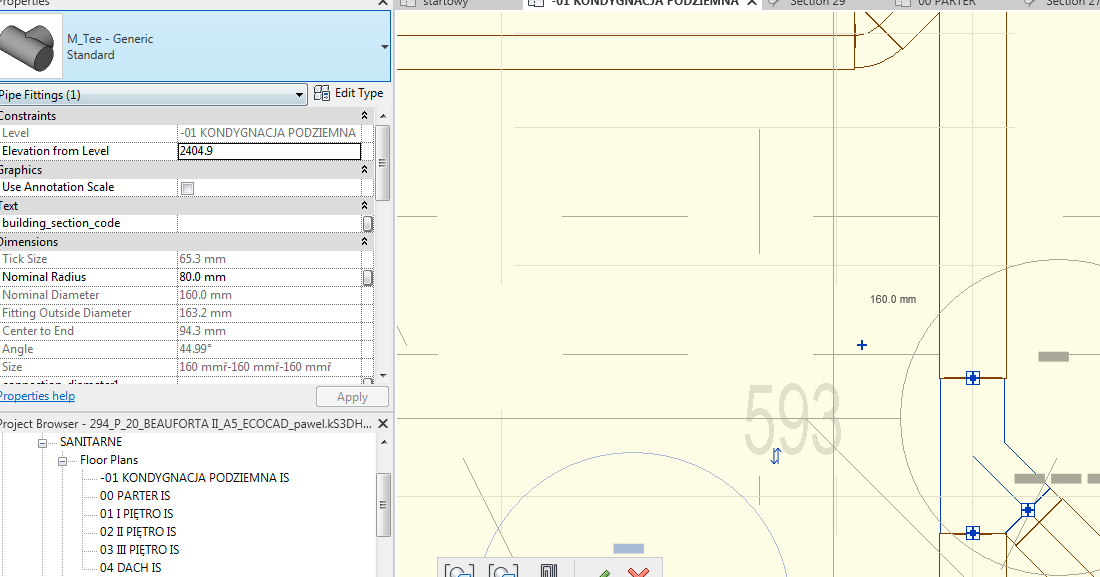Click the Nominal Diameter property label
1100x577 pixels.
51,296
